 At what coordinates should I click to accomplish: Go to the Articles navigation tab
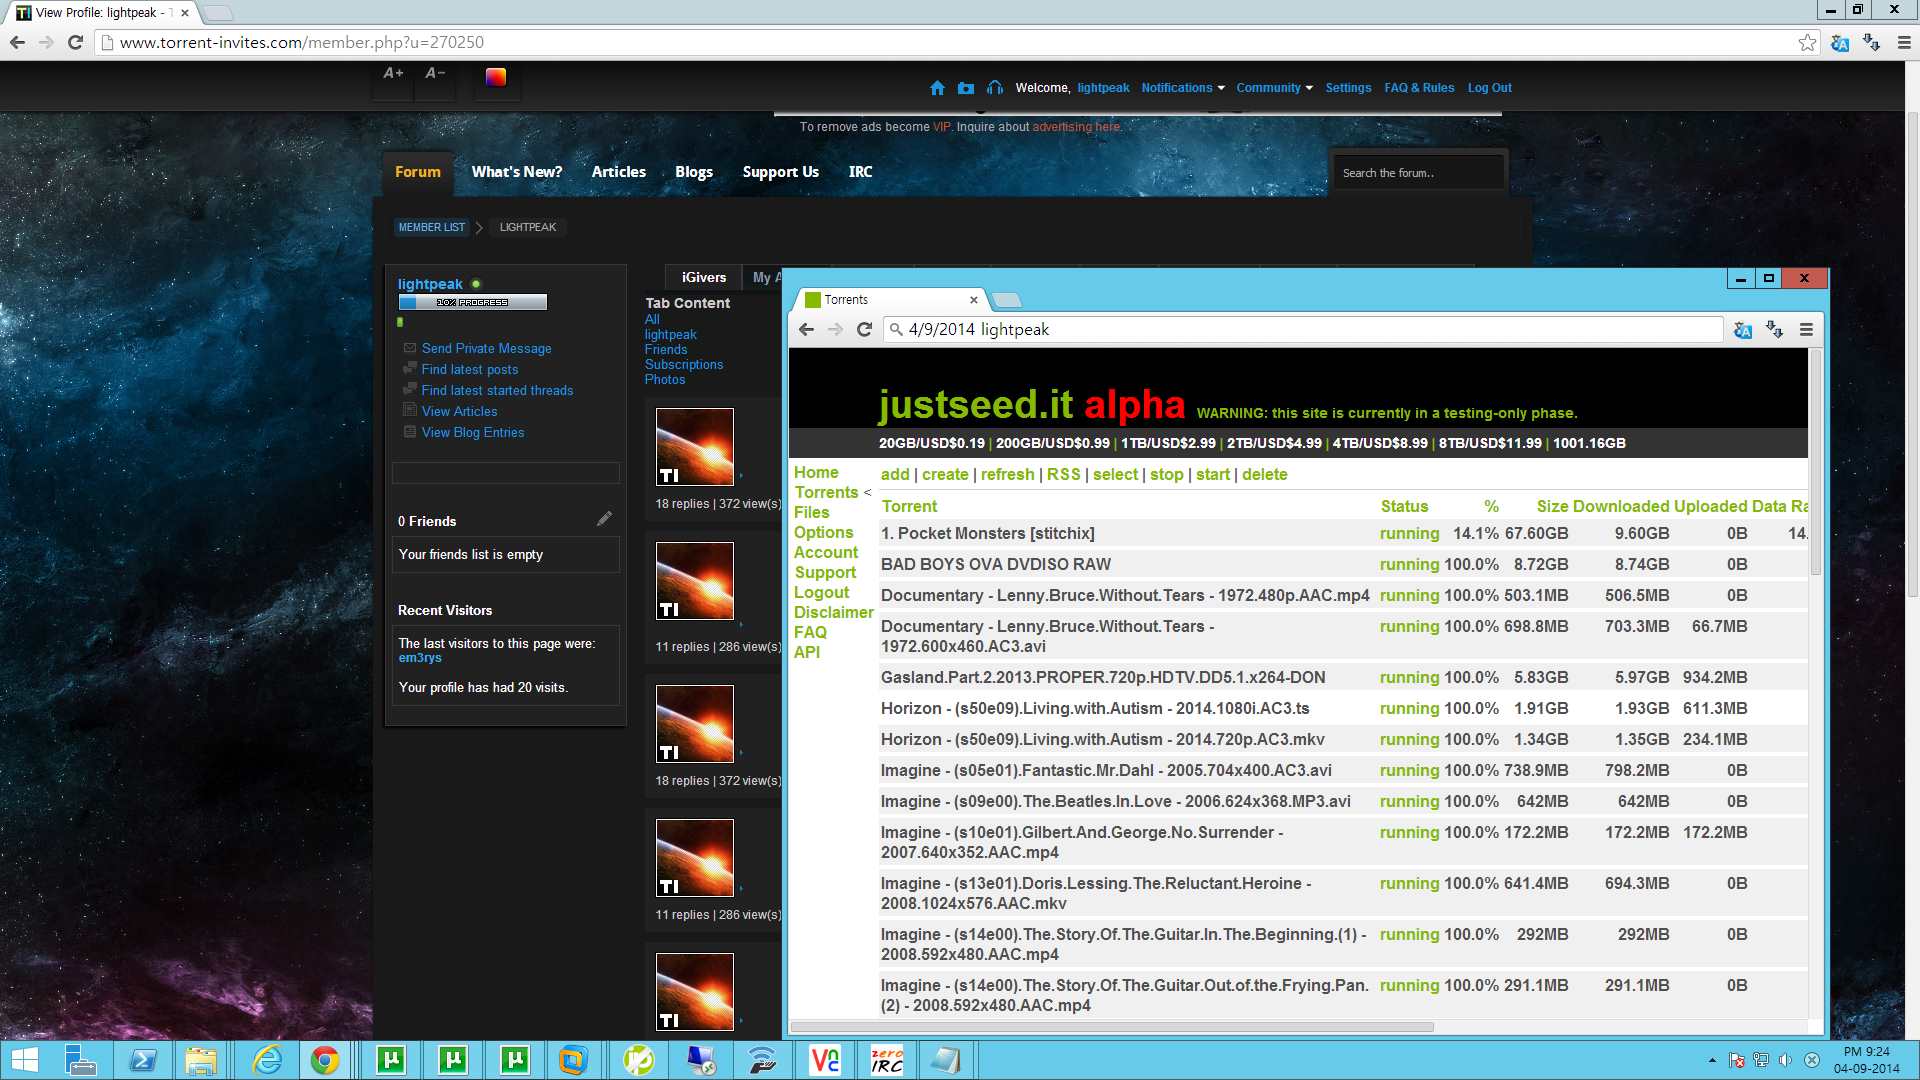(x=619, y=172)
